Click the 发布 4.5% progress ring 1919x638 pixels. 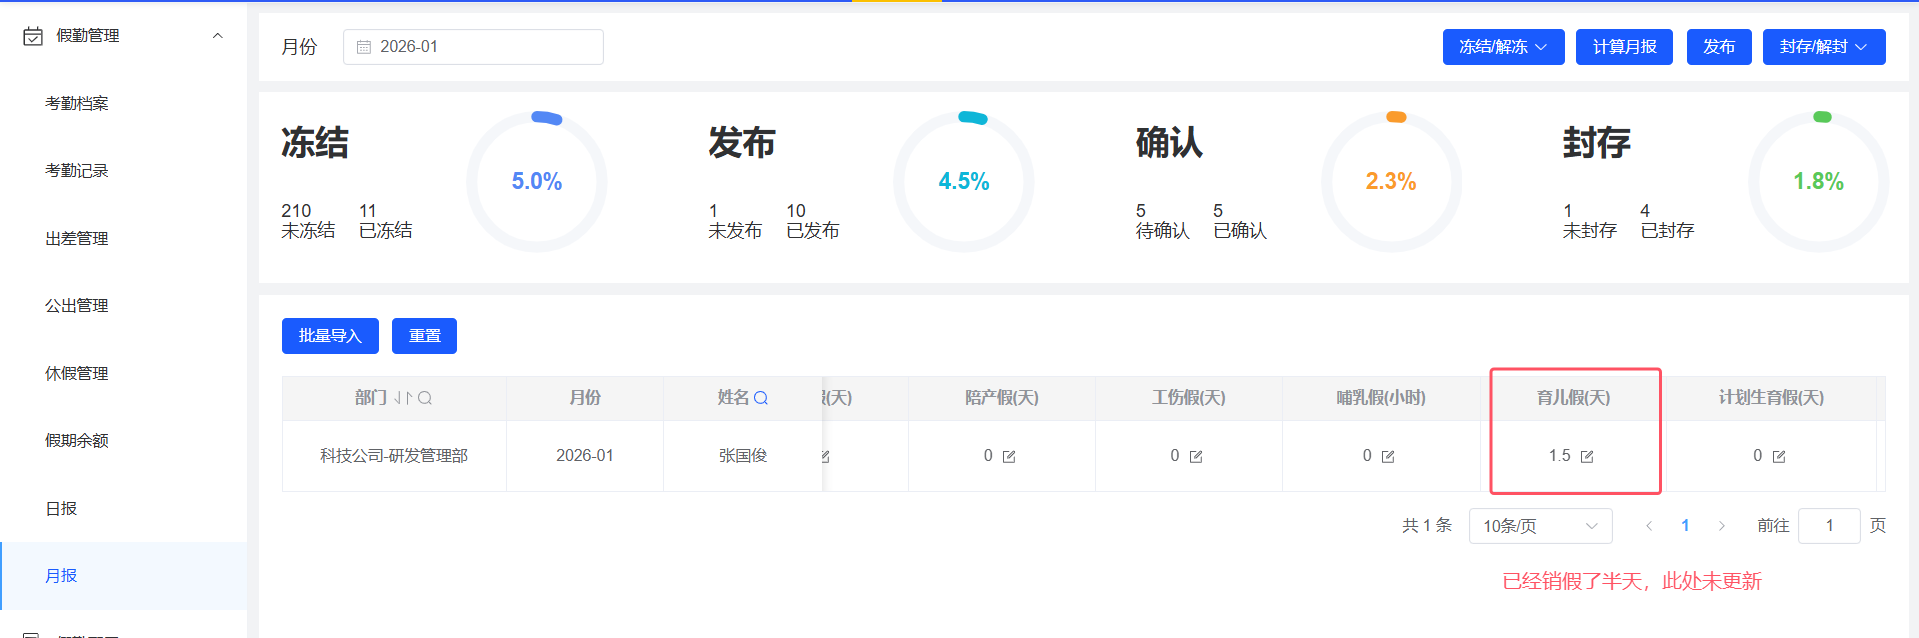point(964,181)
